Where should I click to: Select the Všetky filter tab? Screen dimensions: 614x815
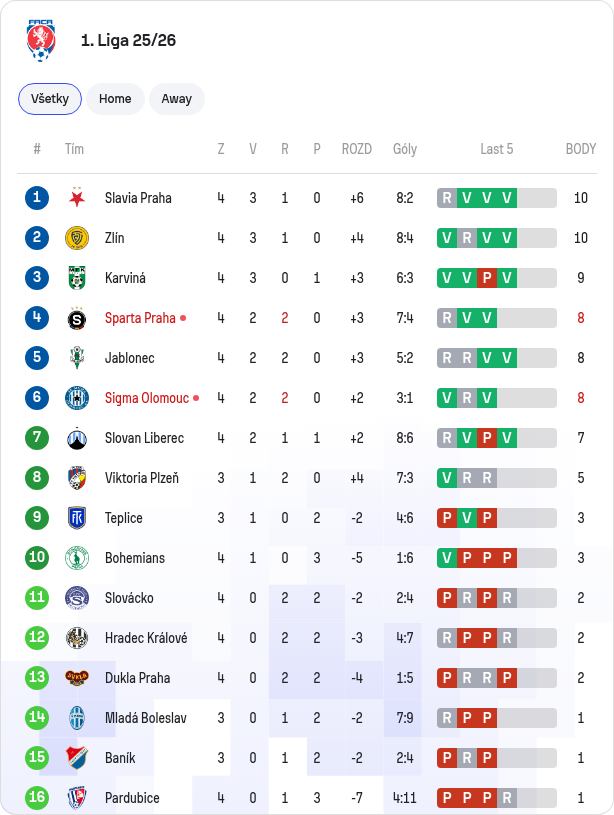pyautogui.click(x=50, y=99)
